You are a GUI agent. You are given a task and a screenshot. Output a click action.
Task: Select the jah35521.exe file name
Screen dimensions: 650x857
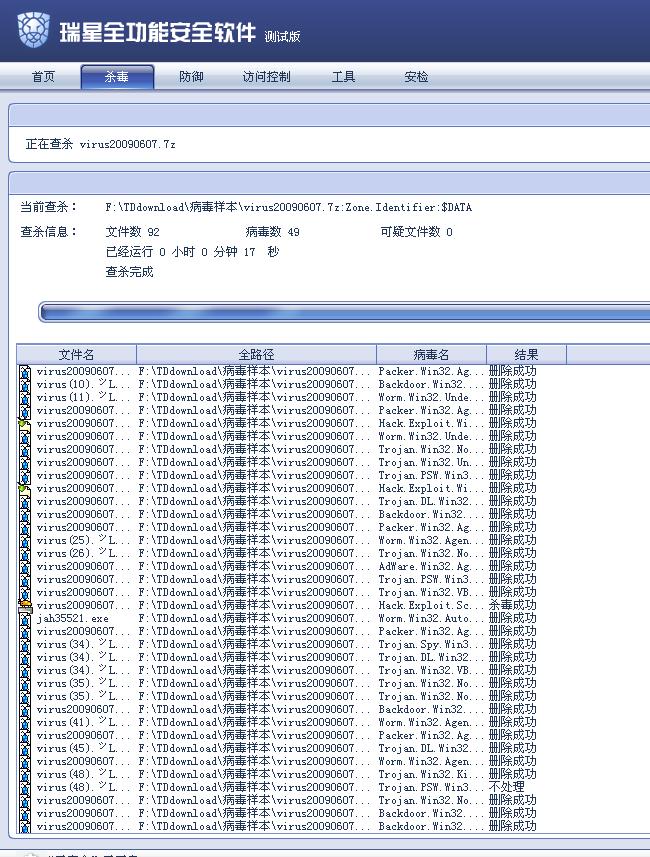click(73, 619)
